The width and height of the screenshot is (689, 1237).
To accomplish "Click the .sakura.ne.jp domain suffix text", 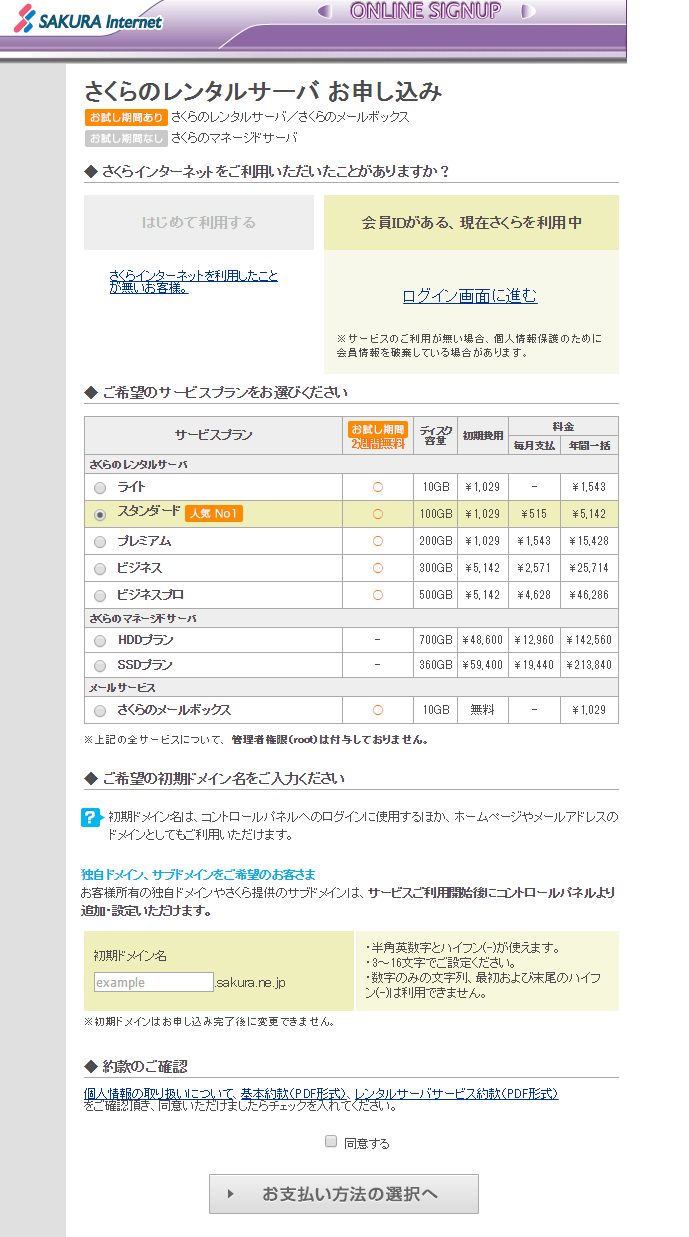I will coord(250,983).
